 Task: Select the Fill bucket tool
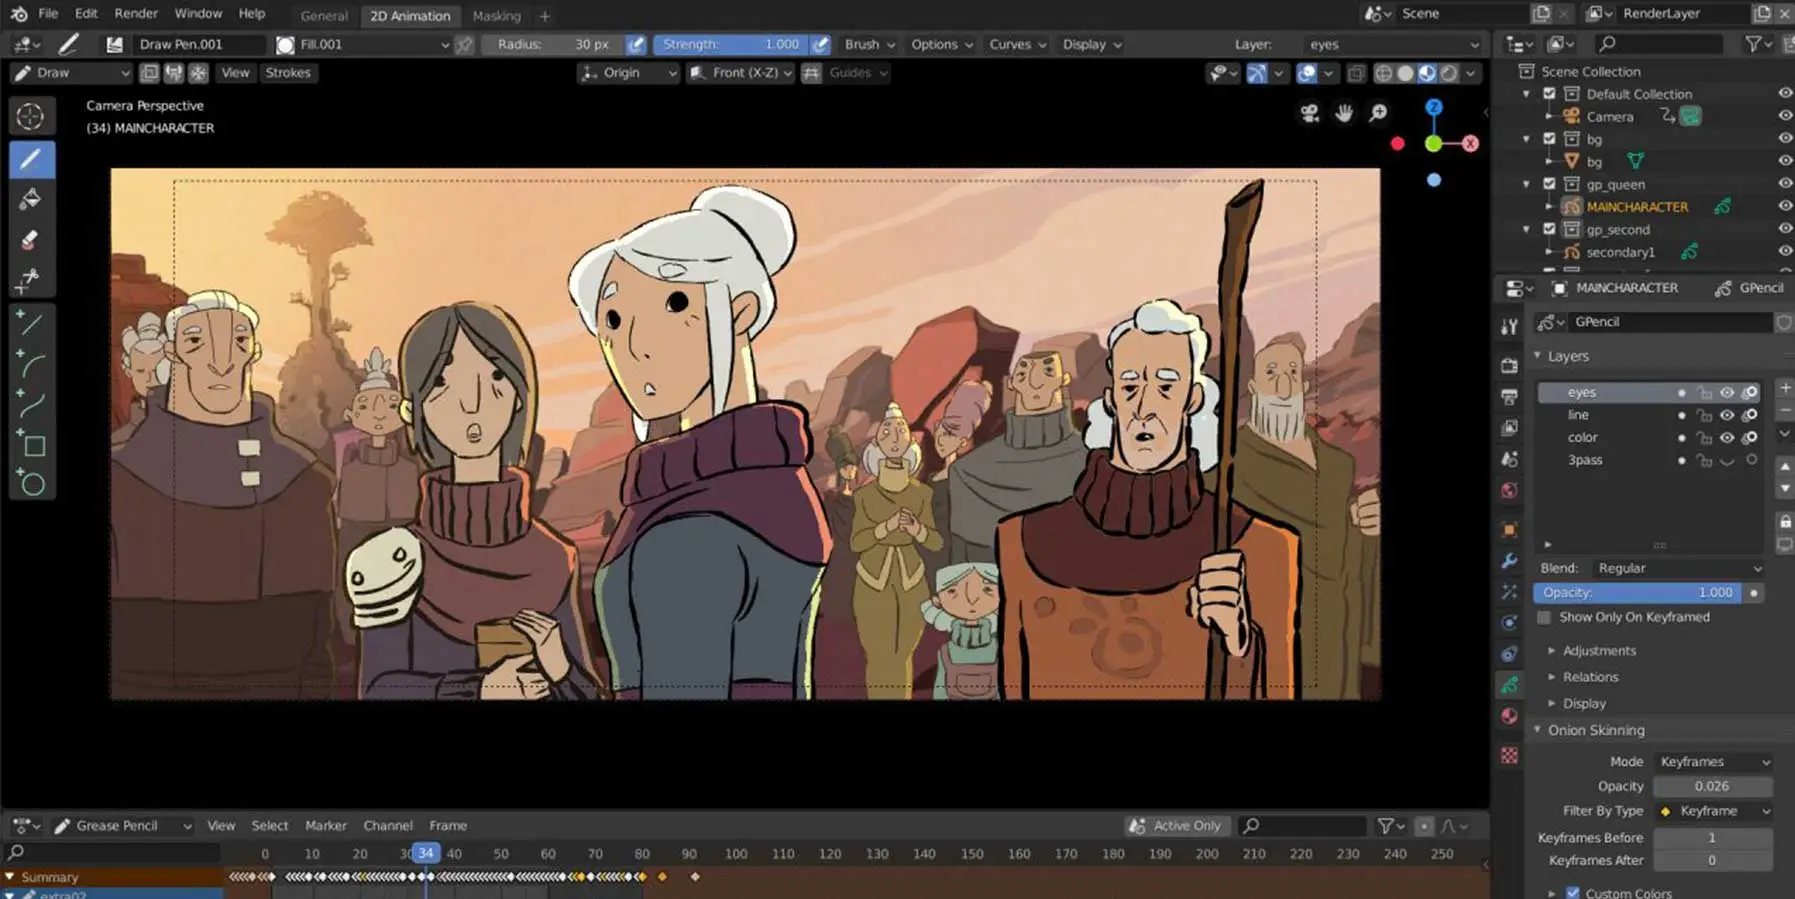point(31,200)
